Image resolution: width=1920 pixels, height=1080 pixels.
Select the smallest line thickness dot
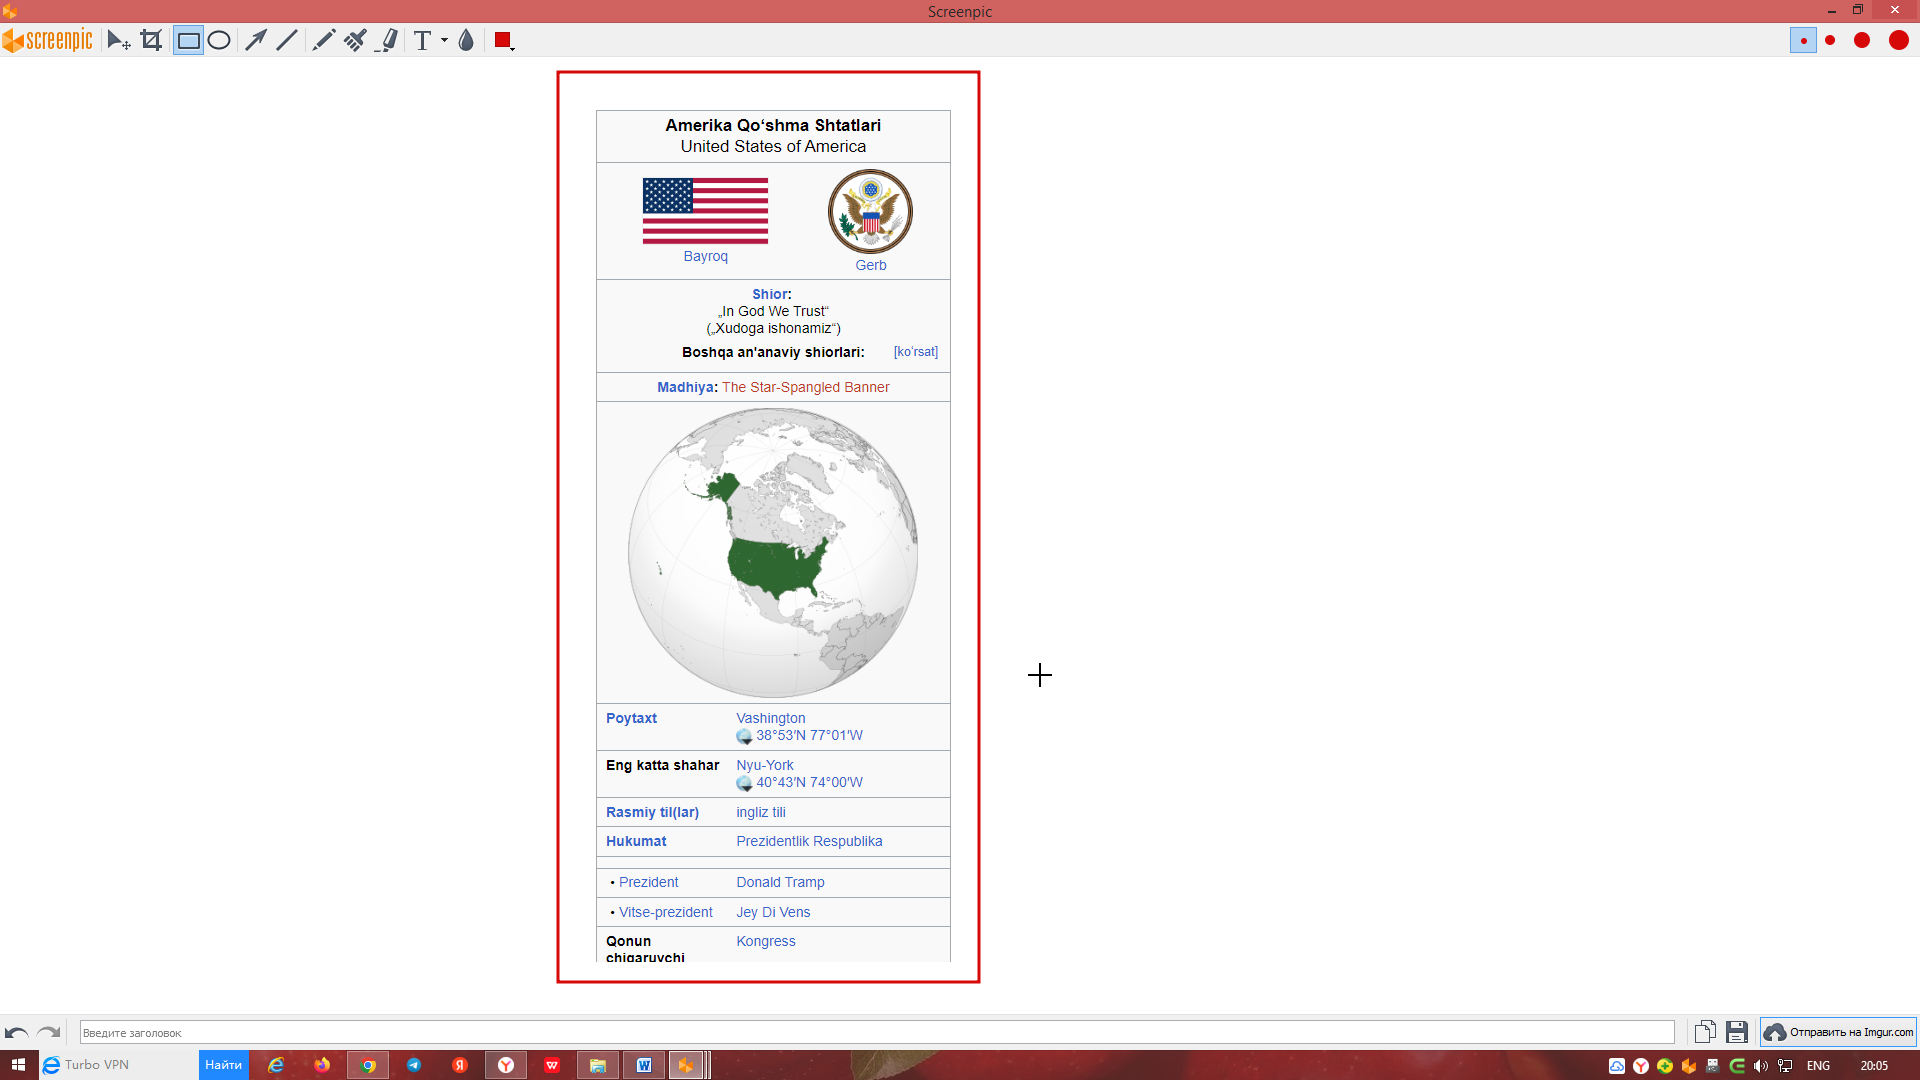[1803, 41]
